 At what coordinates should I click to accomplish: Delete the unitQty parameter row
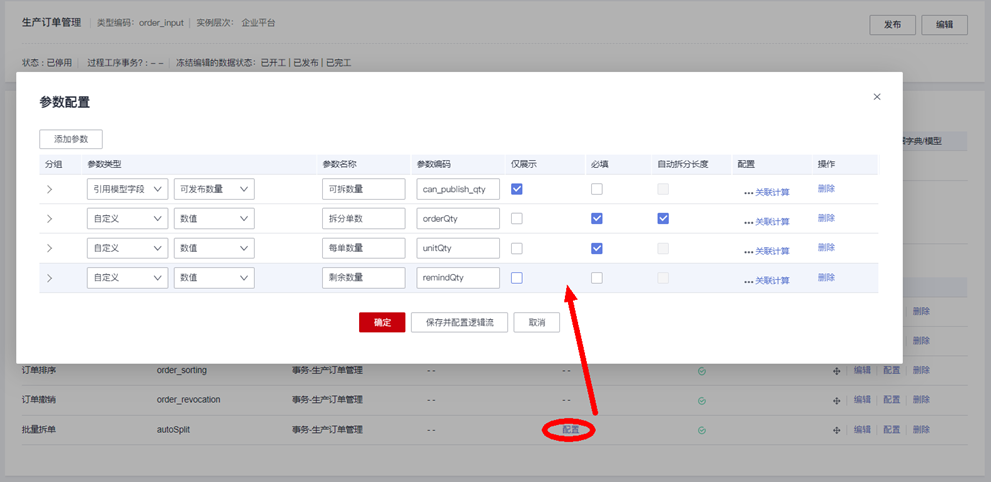pos(826,248)
